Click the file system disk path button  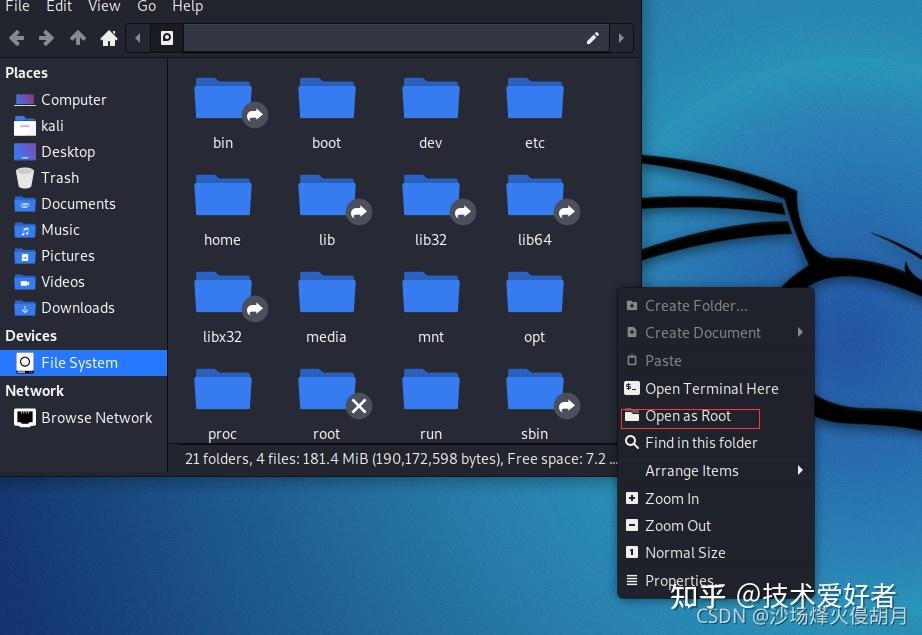click(x=167, y=38)
